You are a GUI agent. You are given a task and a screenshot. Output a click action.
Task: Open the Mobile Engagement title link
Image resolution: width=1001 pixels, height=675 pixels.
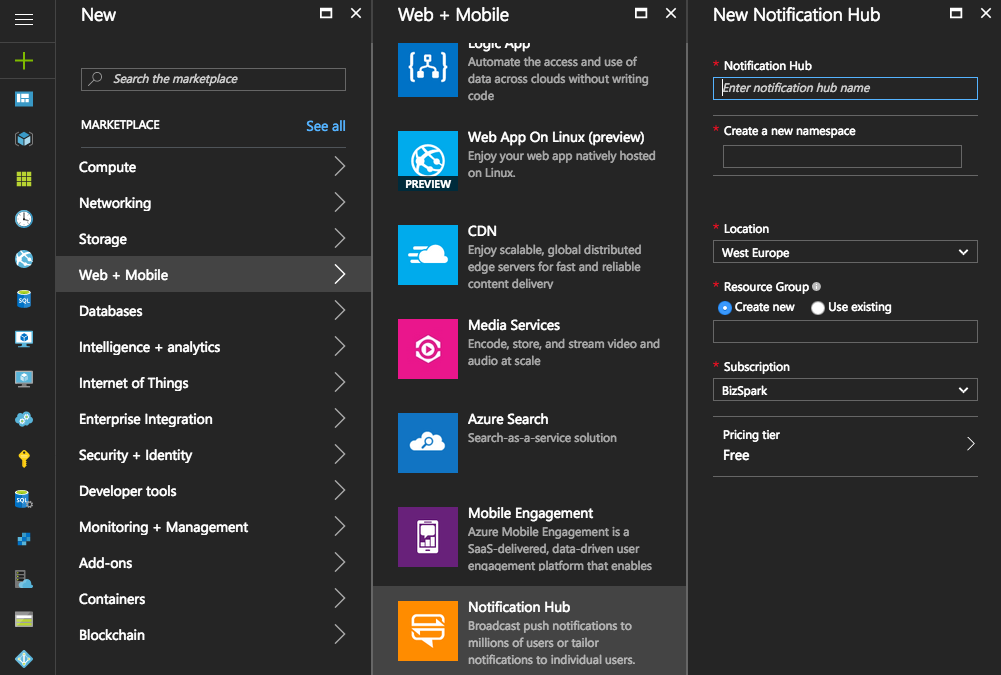[531, 513]
